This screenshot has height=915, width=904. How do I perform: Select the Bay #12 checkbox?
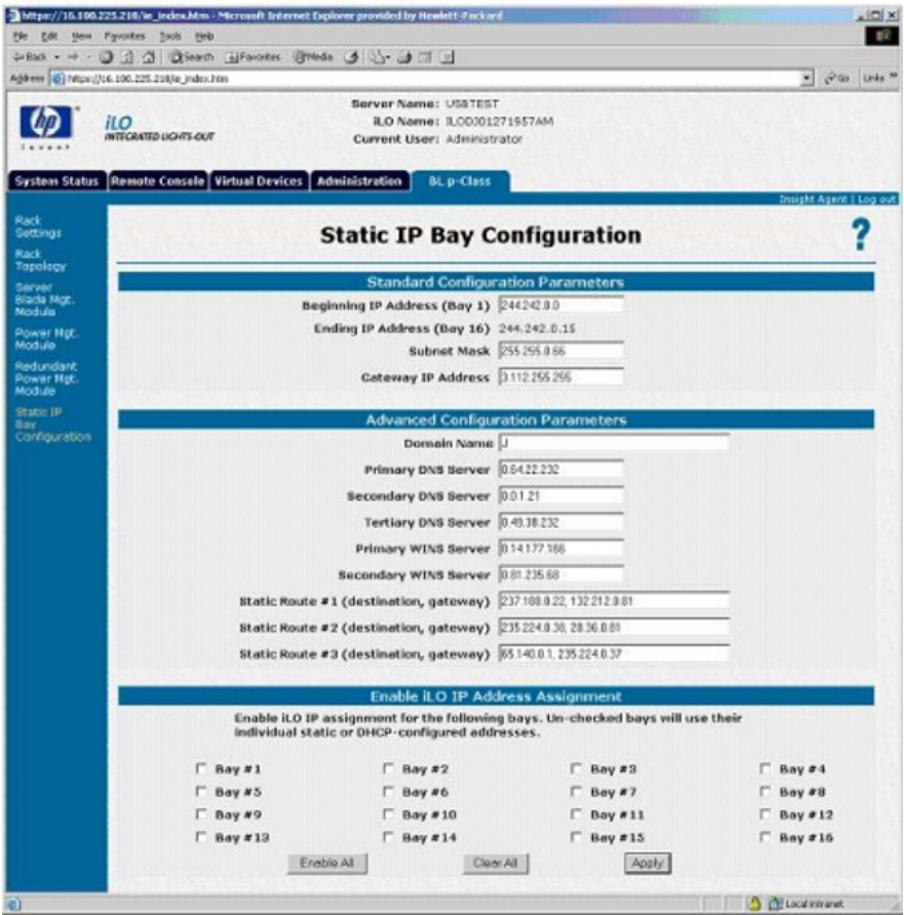pos(765,814)
